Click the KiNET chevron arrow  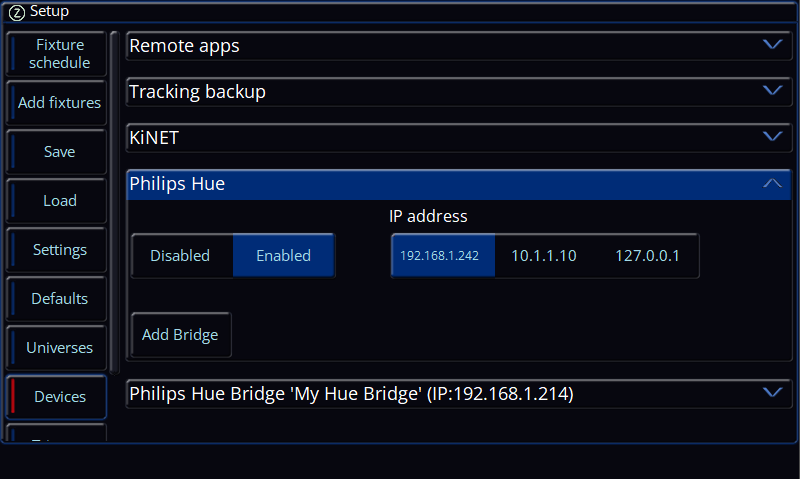click(x=772, y=137)
